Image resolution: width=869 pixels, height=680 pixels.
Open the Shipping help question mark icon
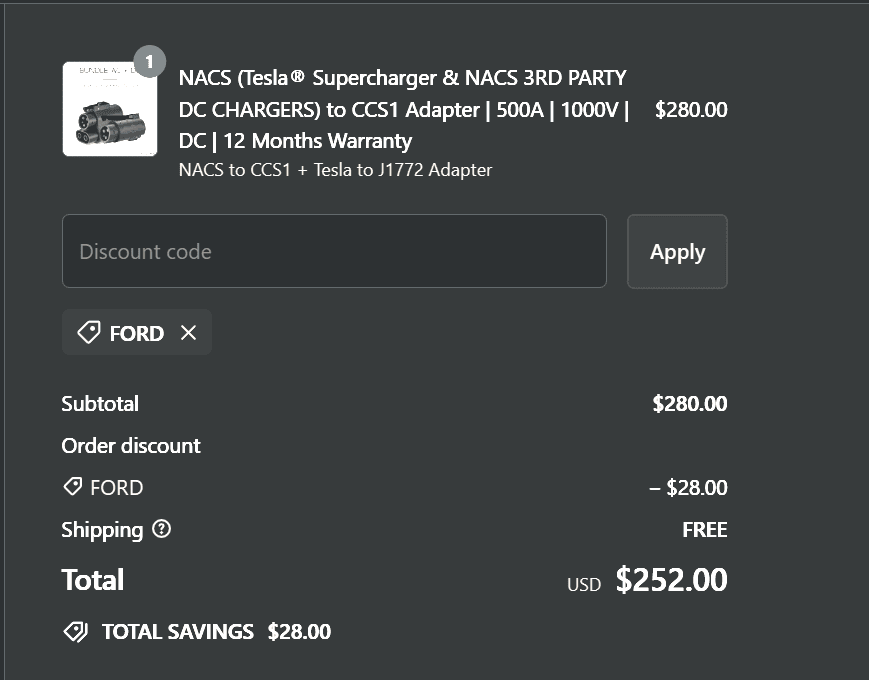point(161,529)
